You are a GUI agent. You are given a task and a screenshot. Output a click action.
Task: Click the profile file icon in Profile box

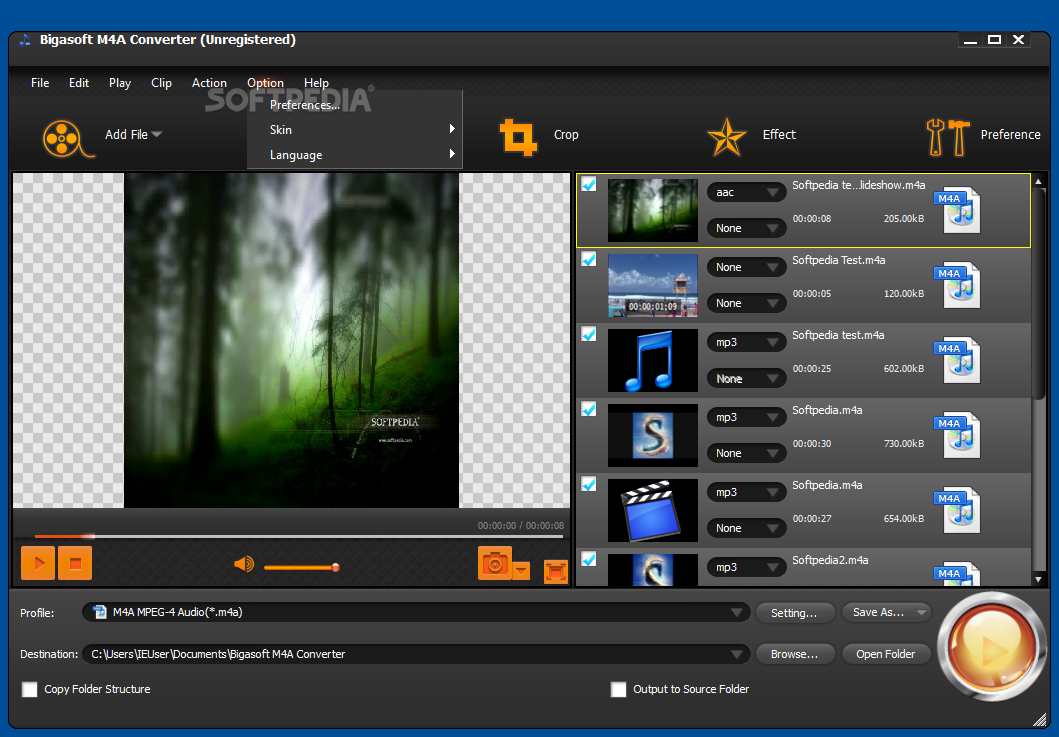pos(100,612)
